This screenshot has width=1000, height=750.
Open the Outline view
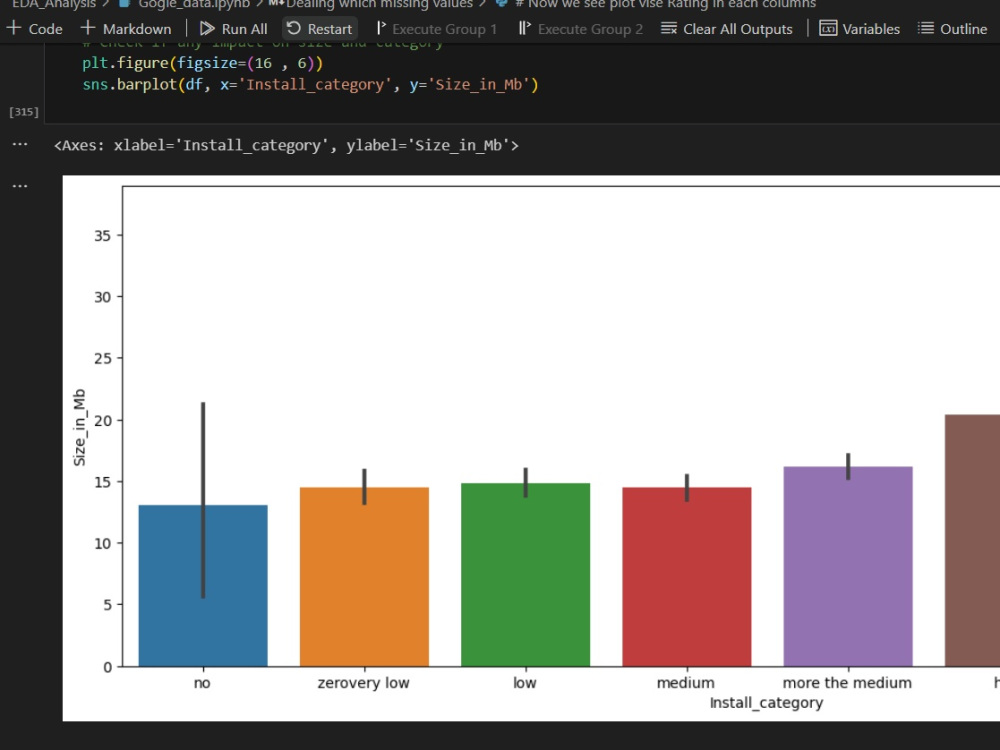[x=951, y=28]
